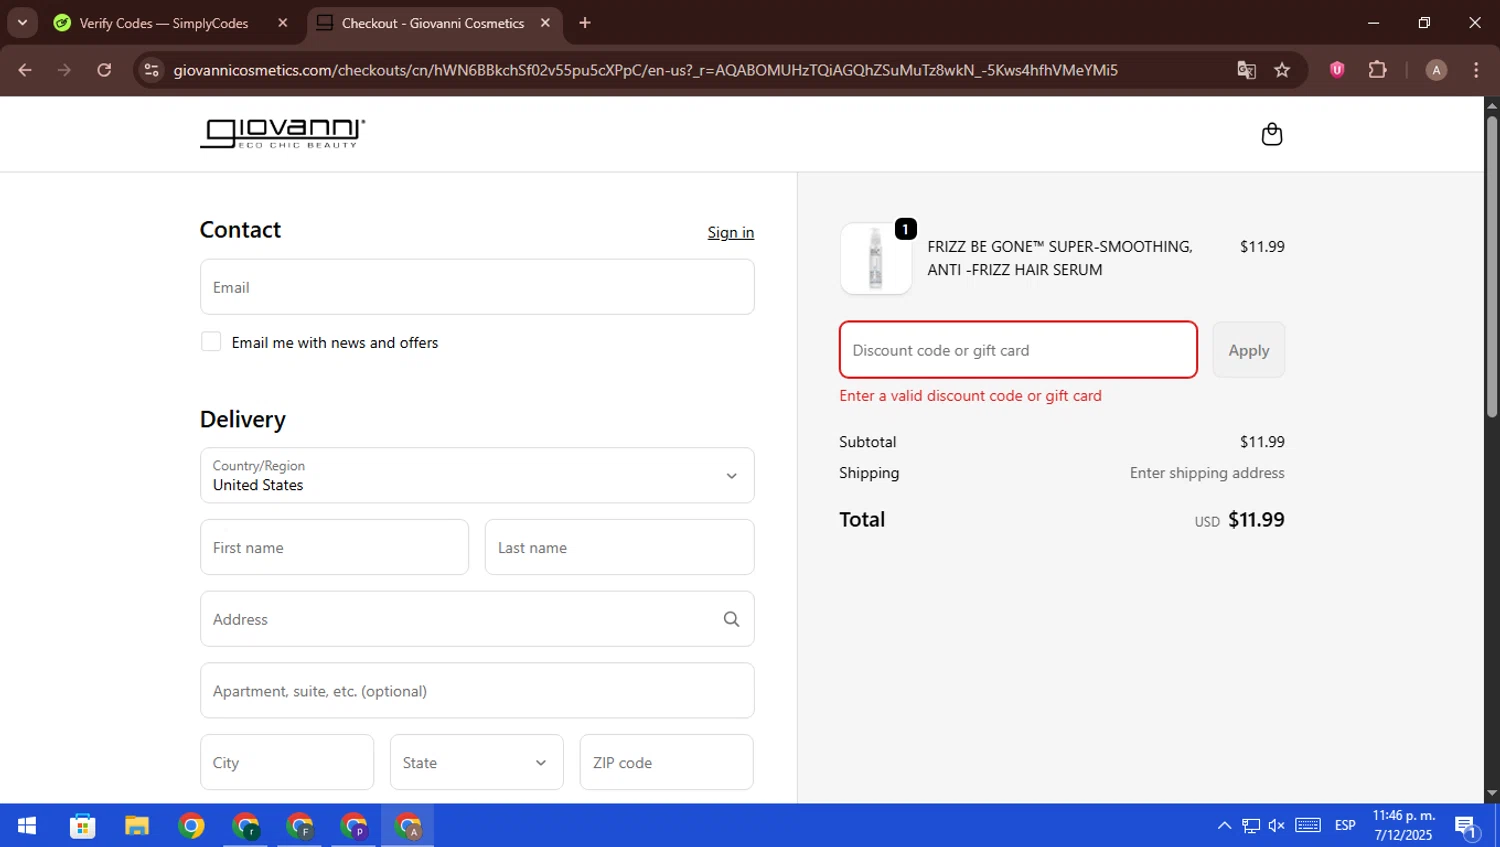Click the City field
Screen dimensions: 1500x847
(287, 762)
